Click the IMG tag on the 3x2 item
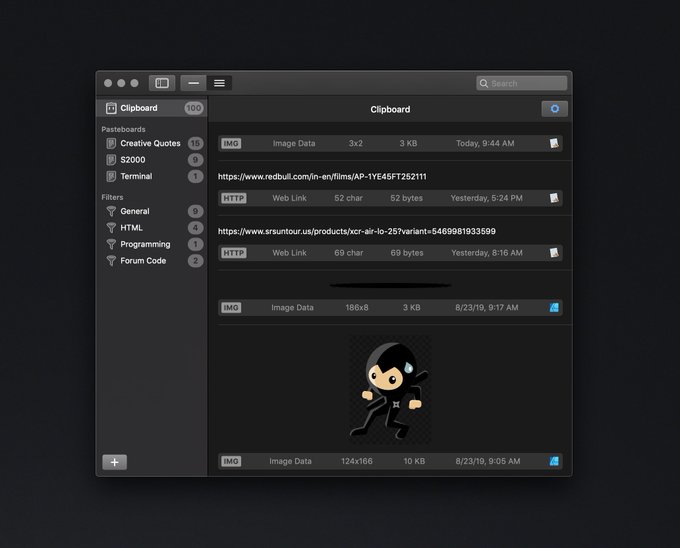Viewport: 680px width, 548px height. click(x=231, y=144)
